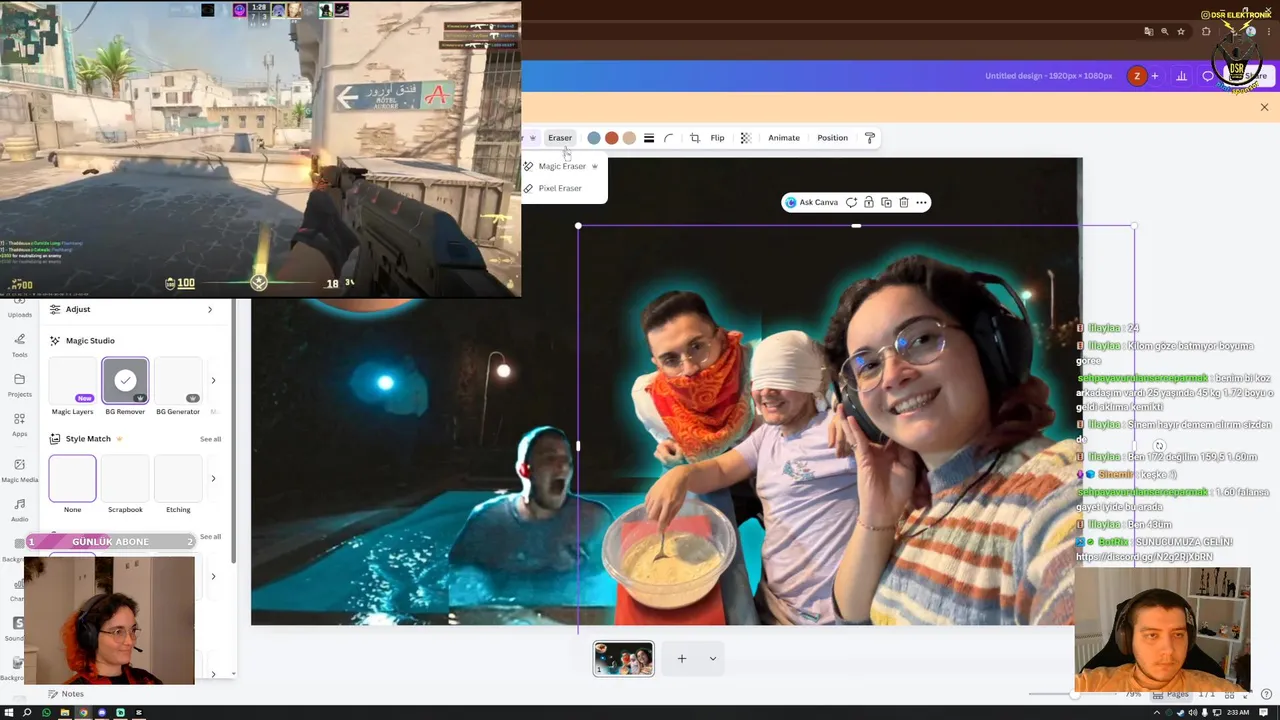Open the analytics bar chart icon
Viewport: 1280px width, 720px height.
pos(1182,76)
